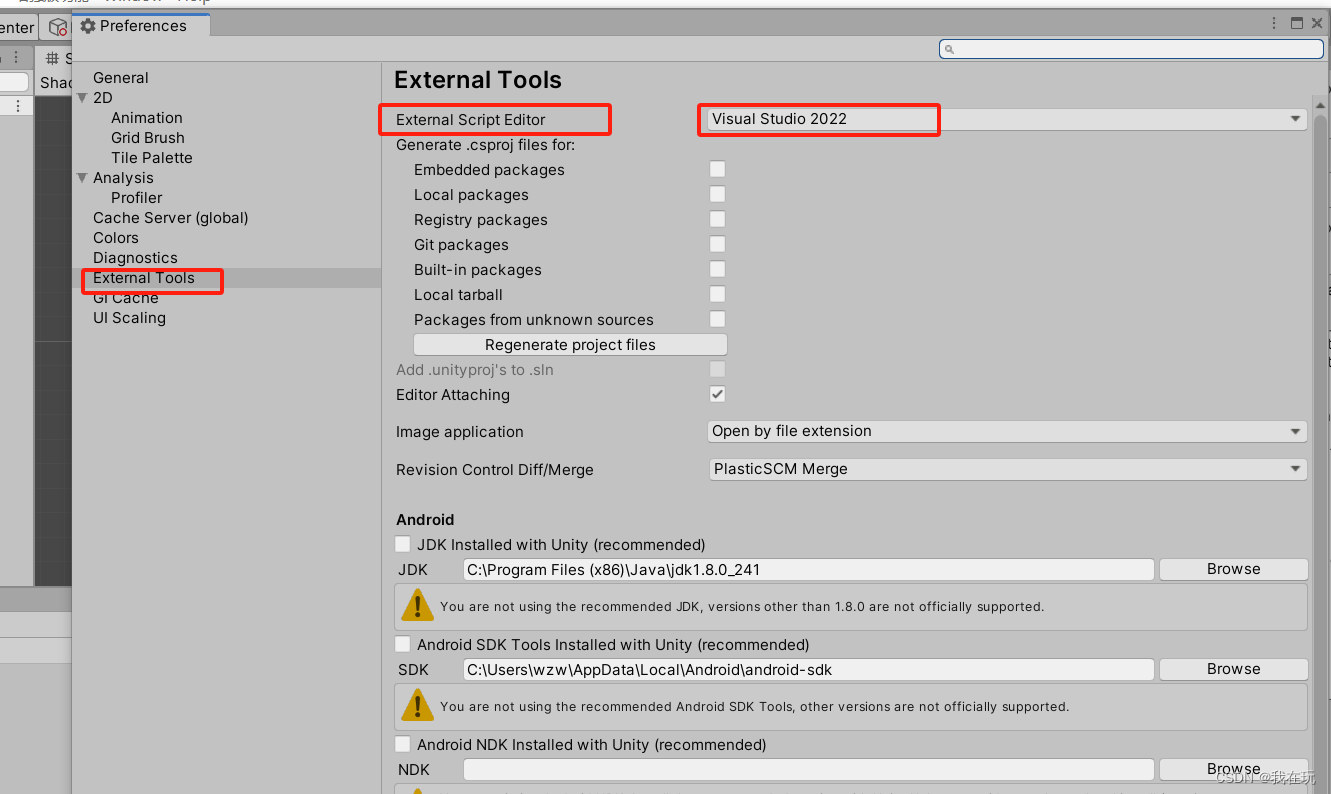Toggle Packages from unknown sources checkbox

tap(717, 319)
